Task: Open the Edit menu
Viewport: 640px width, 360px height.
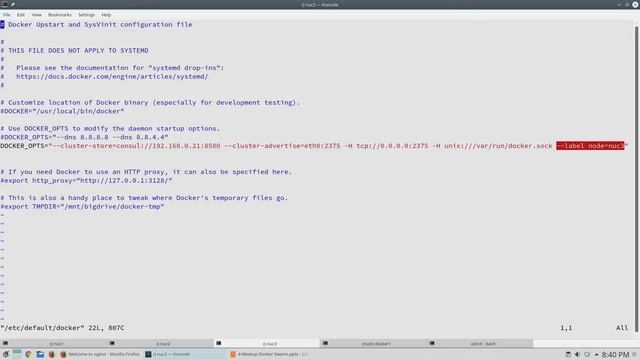Action: 20,15
